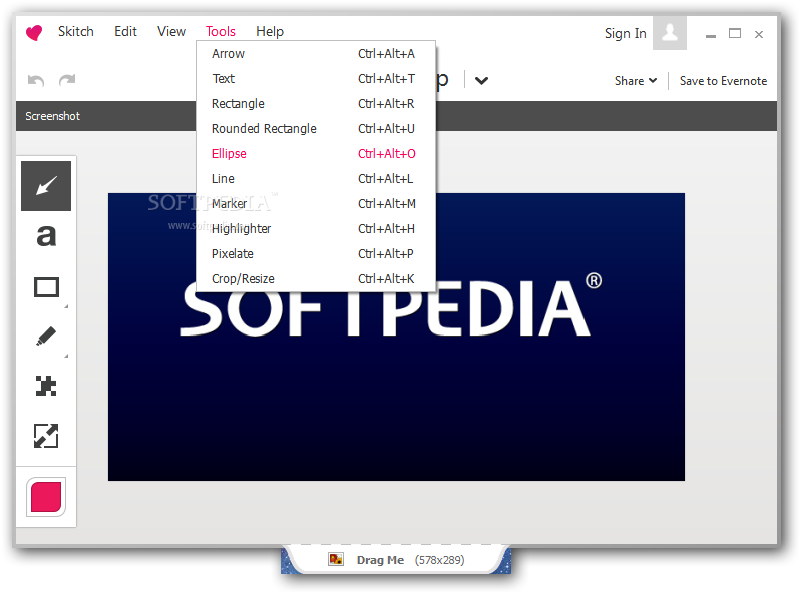Click Save to Evernote button
This screenshot has width=801, height=594.
(723, 81)
